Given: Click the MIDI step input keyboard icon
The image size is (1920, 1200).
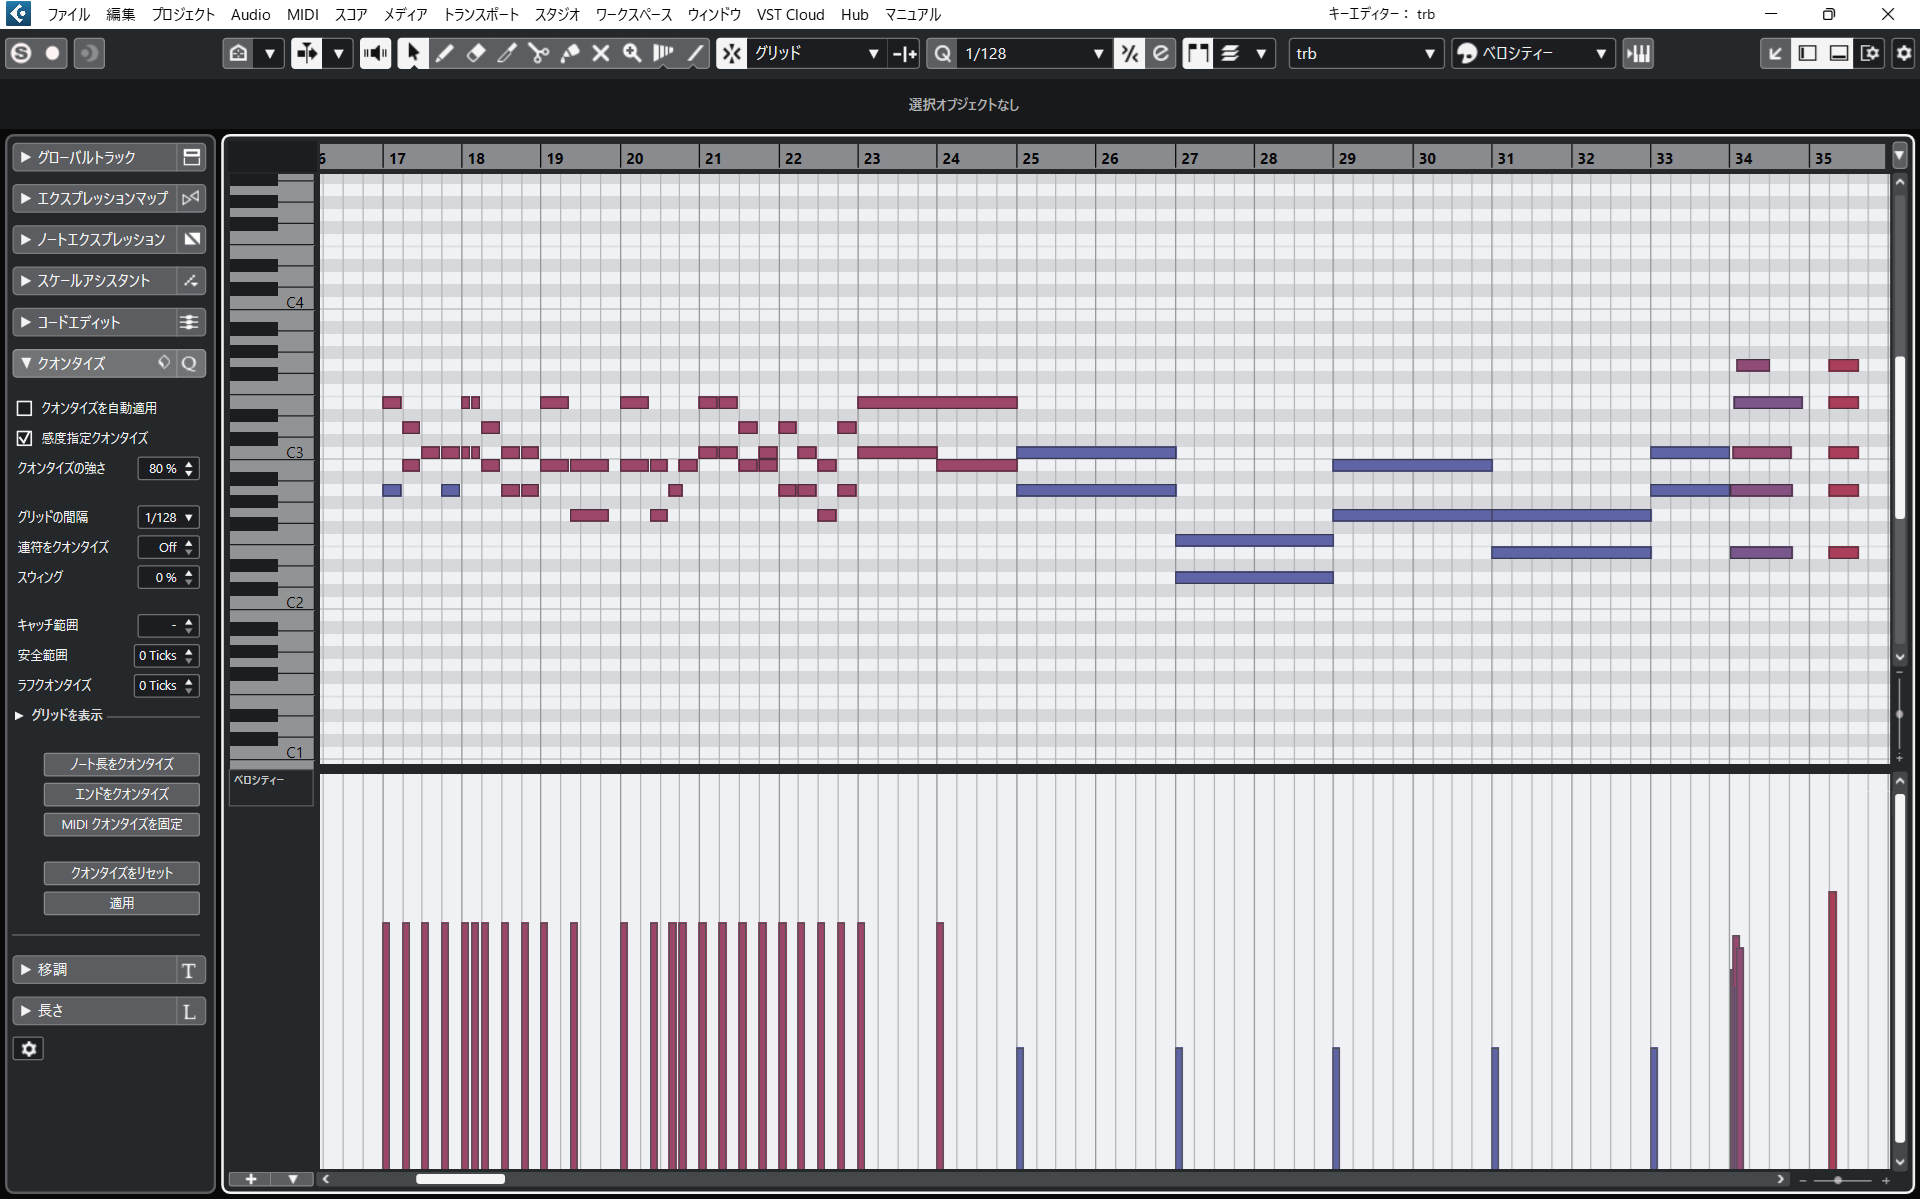Looking at the screenshot, I should 1638,53.
